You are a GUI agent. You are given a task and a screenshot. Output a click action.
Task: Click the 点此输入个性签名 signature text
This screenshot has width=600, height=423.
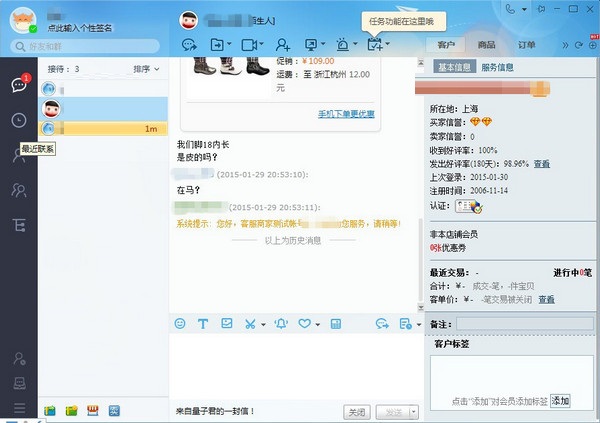click(x=80, y=28)
